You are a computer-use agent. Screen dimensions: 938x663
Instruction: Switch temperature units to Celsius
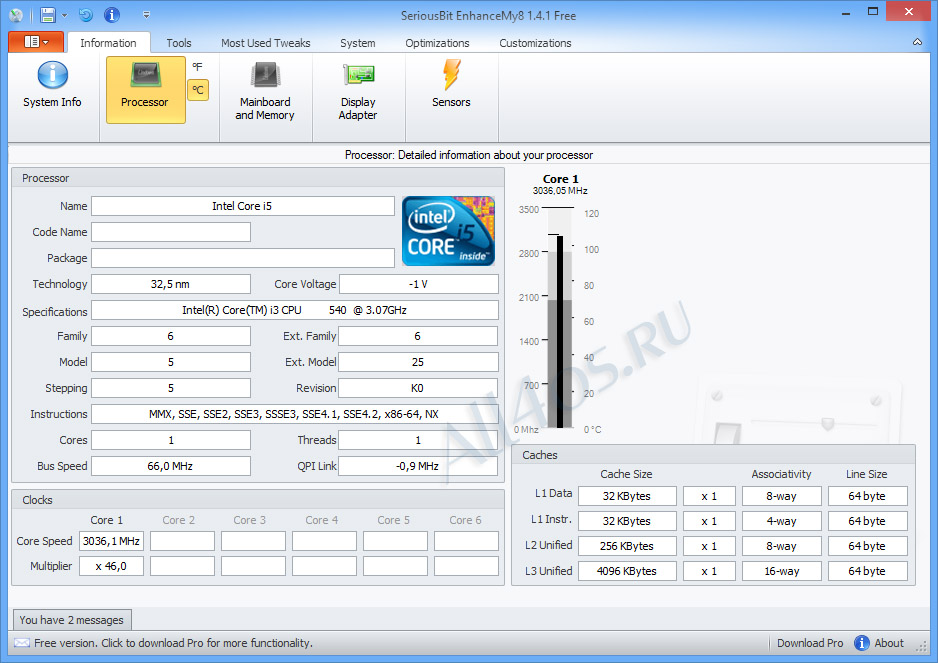point(198,90)
